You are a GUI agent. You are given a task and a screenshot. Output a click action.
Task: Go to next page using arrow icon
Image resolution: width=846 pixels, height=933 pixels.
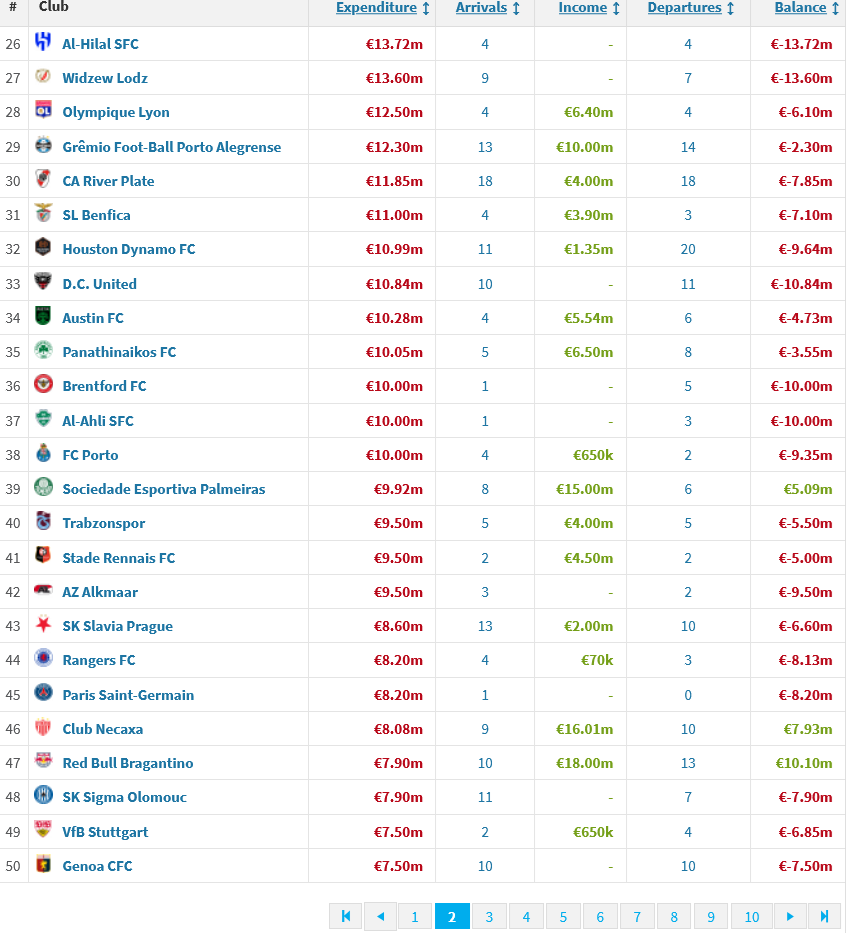788,916
